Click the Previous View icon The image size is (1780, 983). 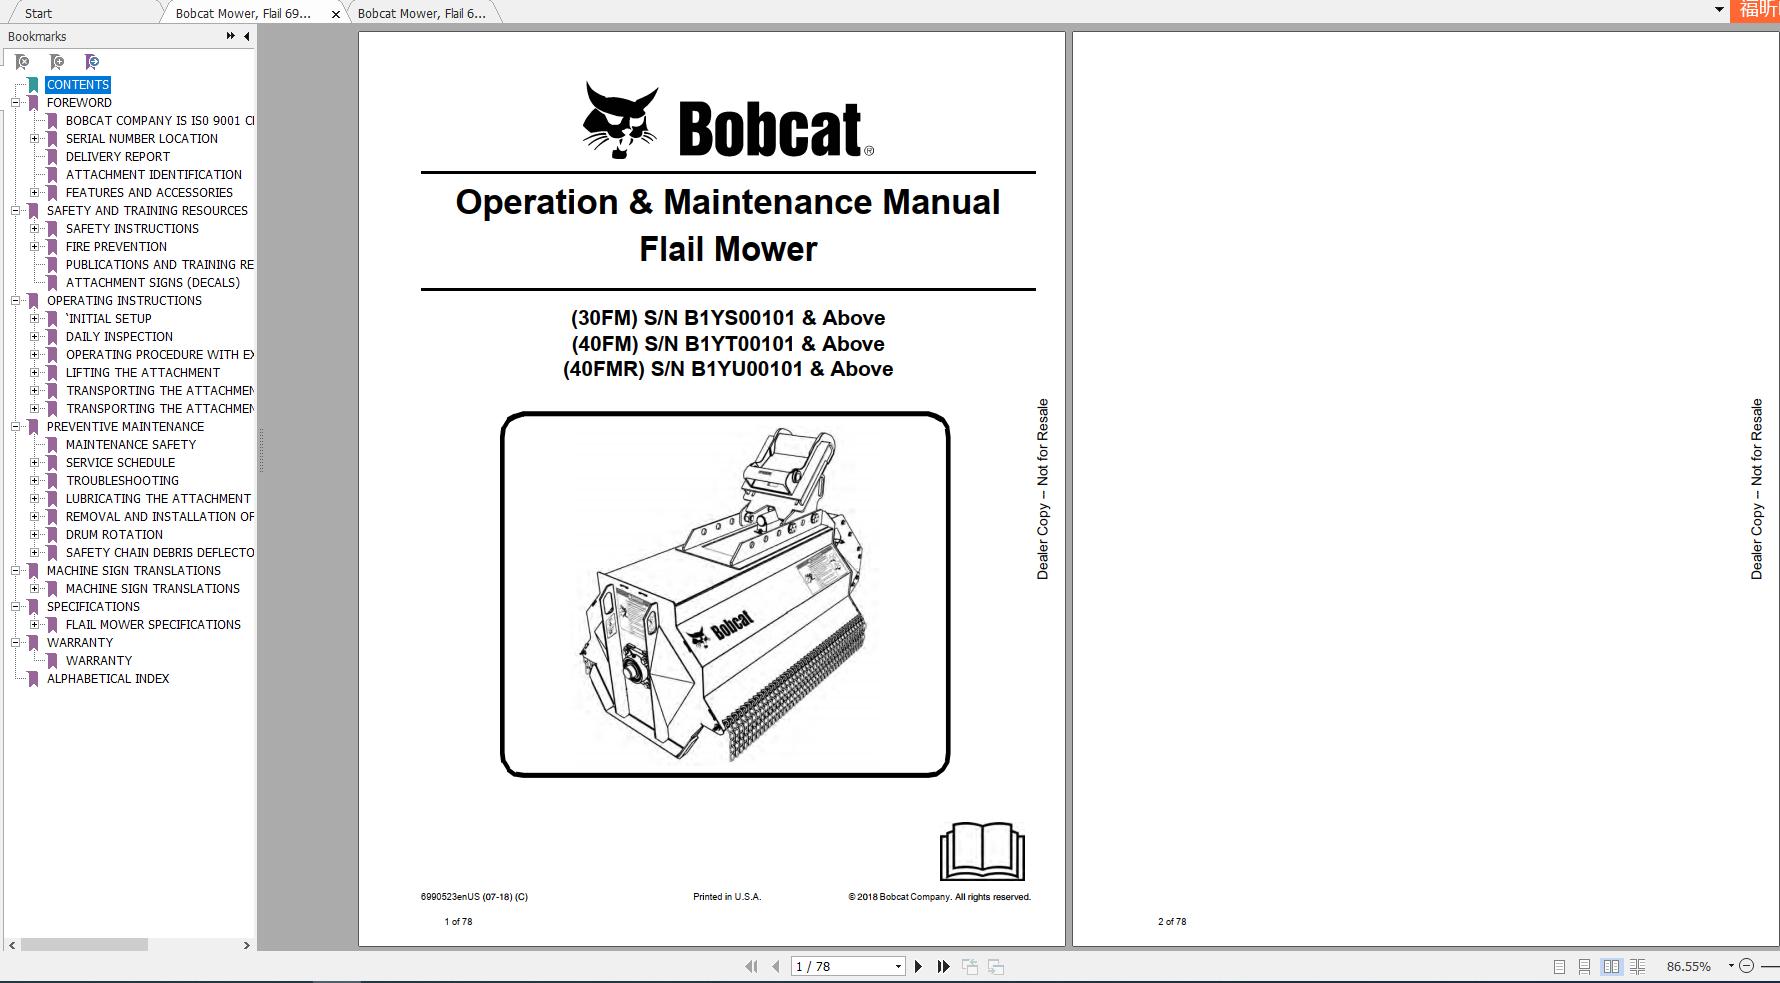click(x=969, y=966)
